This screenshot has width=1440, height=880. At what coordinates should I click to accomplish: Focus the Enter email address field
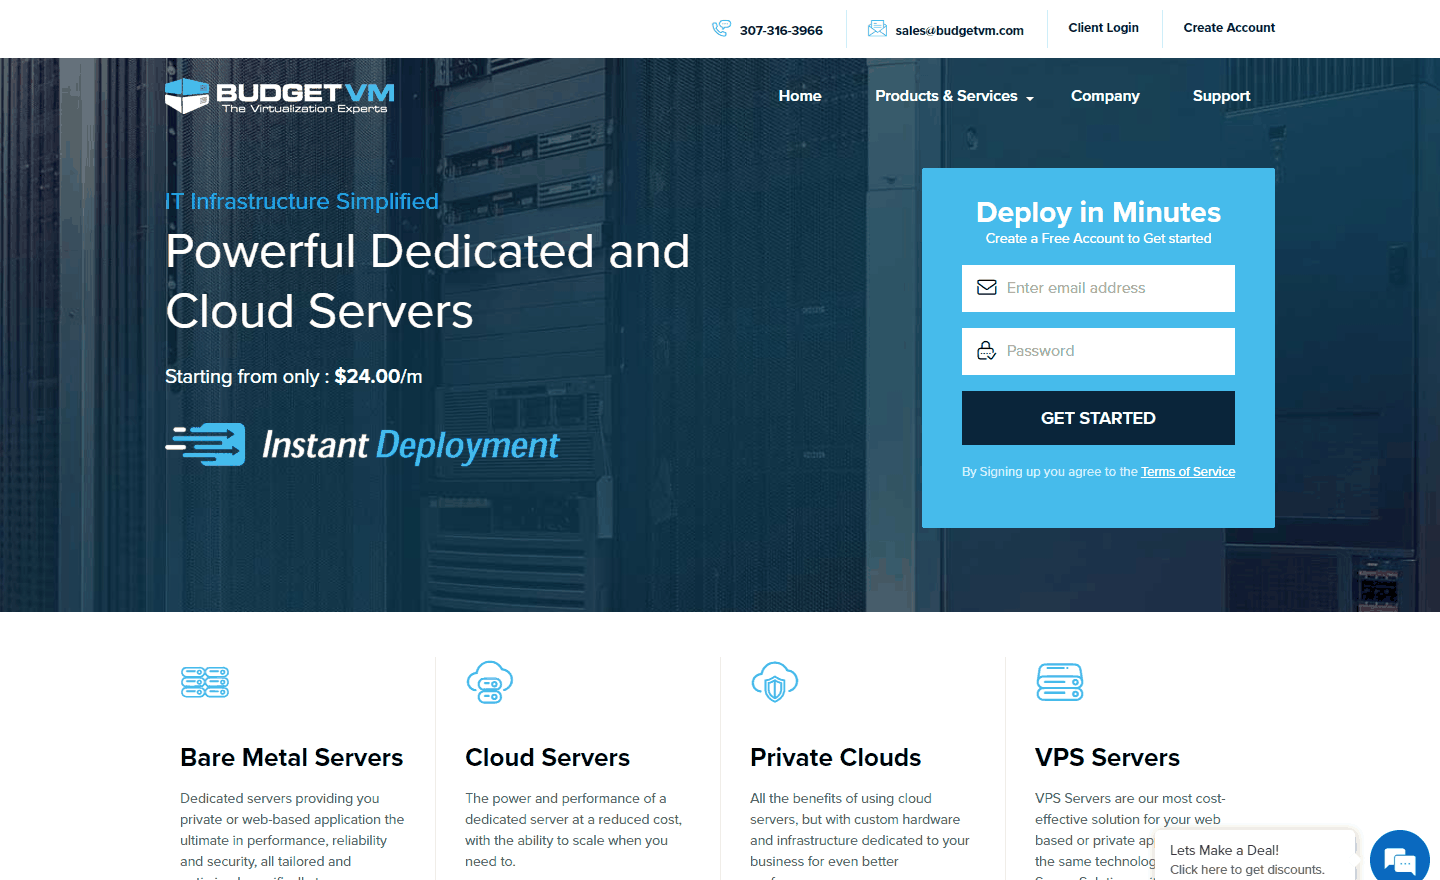click(x=1098, y=288)
